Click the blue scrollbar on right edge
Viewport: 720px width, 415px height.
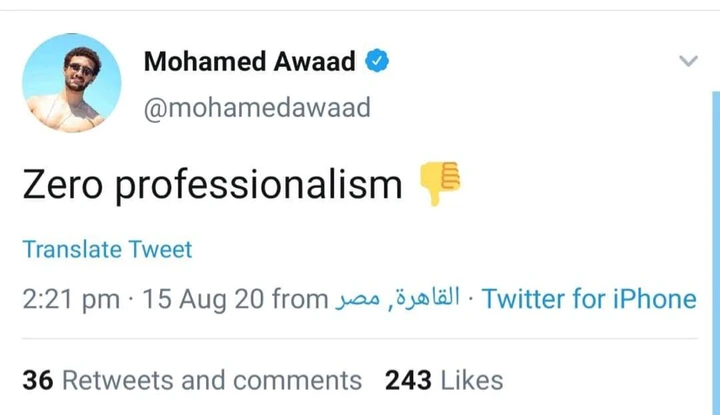pos(716,252)
